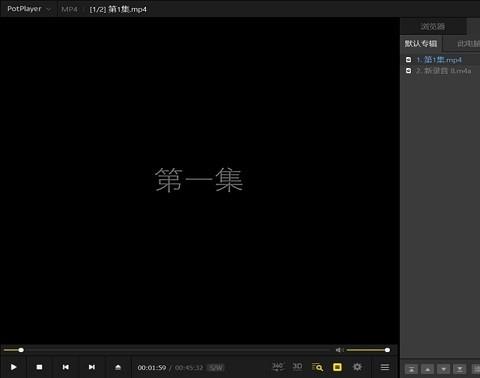Toggle 360 degree video mode
Image resolution: width=480 pixels, height=378 pixels.
(278, 367)
